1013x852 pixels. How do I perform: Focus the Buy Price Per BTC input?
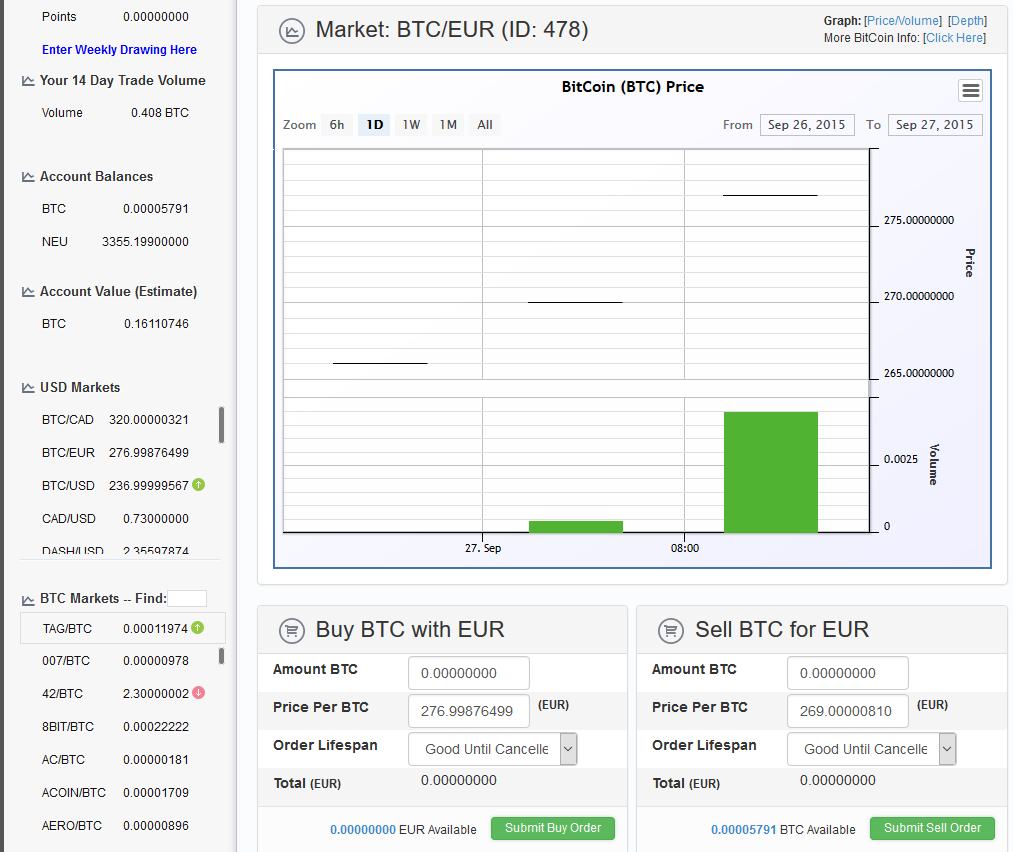[469, 711]
